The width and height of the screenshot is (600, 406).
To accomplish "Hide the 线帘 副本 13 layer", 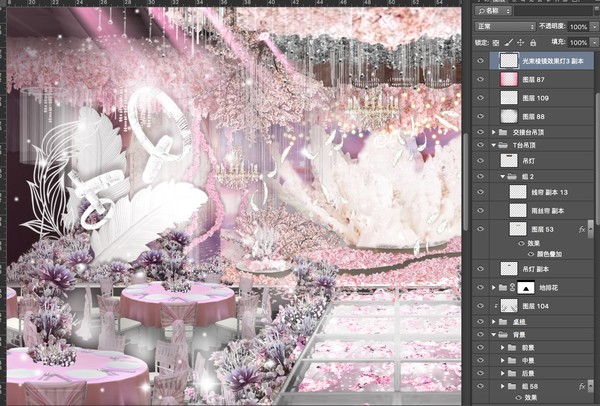I will 481,192.
